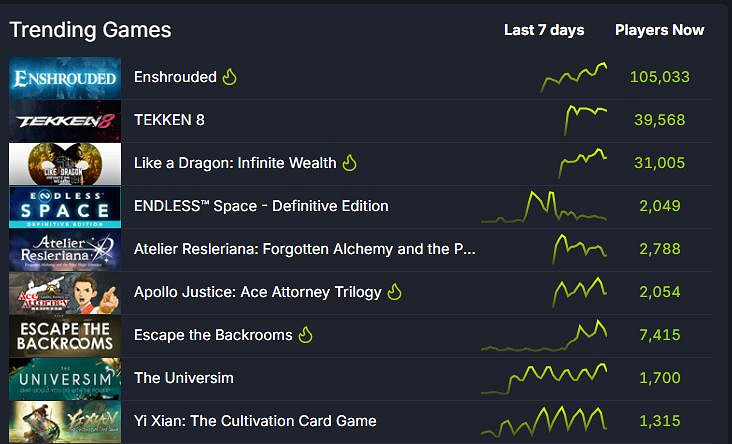Sort by the Last 7 days column
This screenshot has width=732, height=444.
click(544, 30)
